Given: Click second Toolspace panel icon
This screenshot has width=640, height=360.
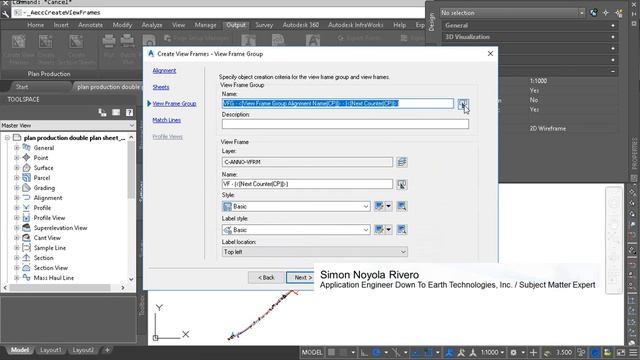Looking at the screenshot, I should 116,112.
